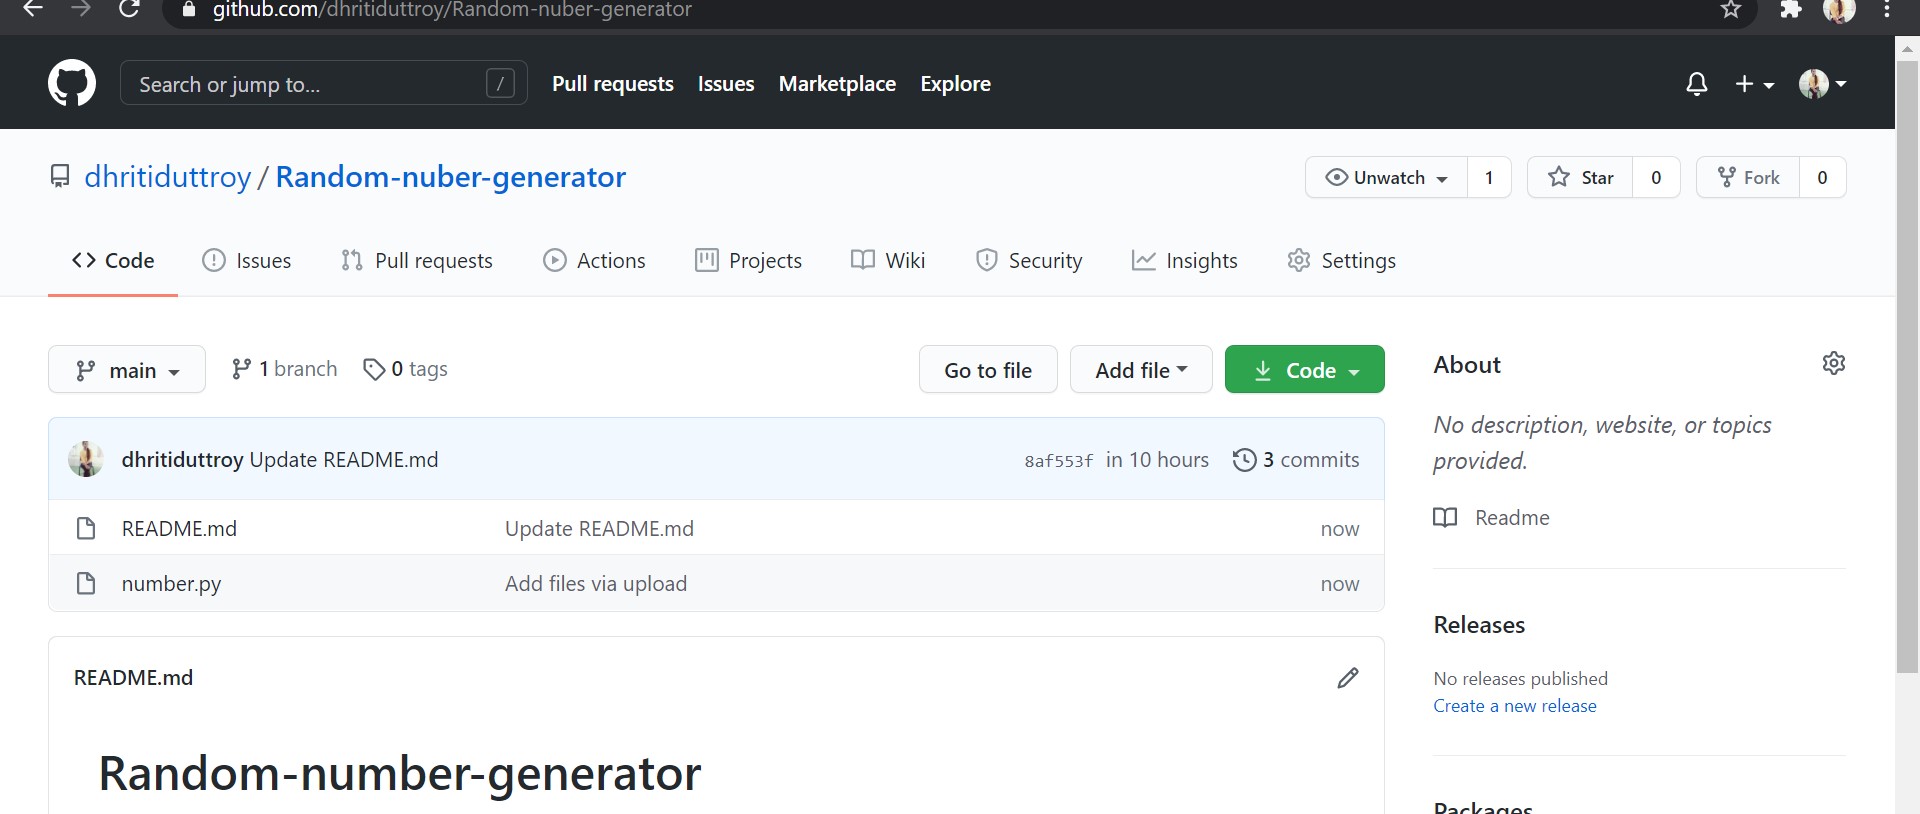Click the page vertical scrollbar
The image size is (1920, 814).
pyautogui.click(x=1907, y=366)
